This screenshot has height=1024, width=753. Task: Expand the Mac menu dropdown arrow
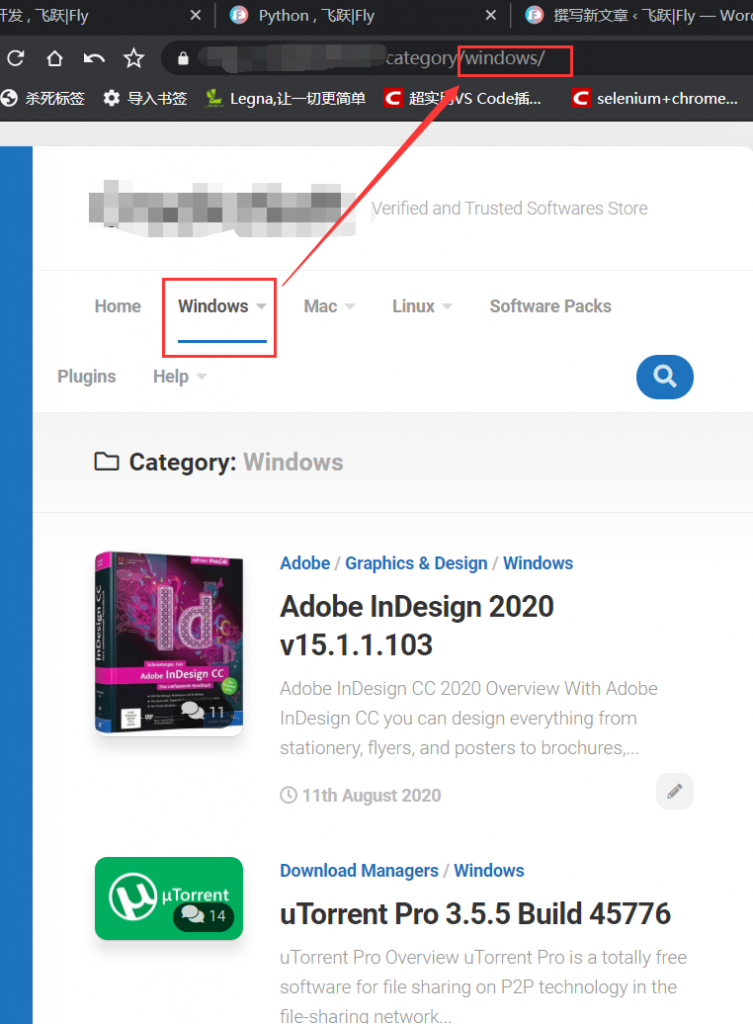pyautogui.click(x=349, y=306)
